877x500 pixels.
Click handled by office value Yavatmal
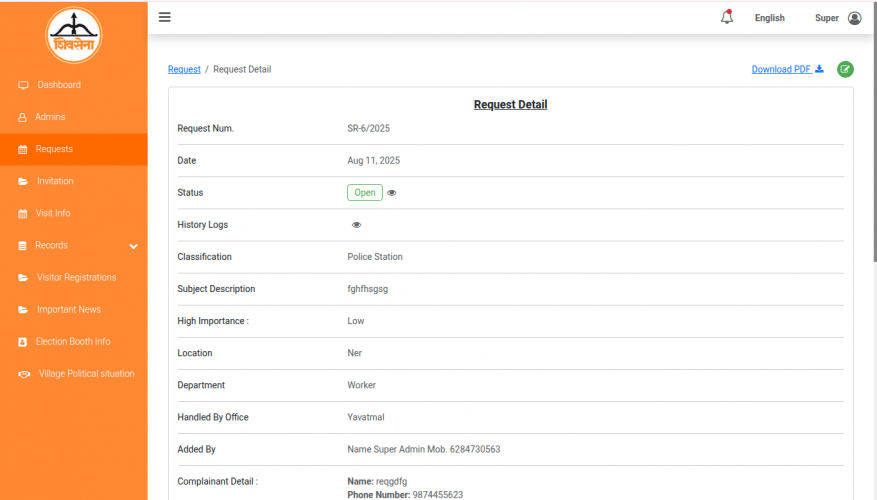(x=366, y=417)
